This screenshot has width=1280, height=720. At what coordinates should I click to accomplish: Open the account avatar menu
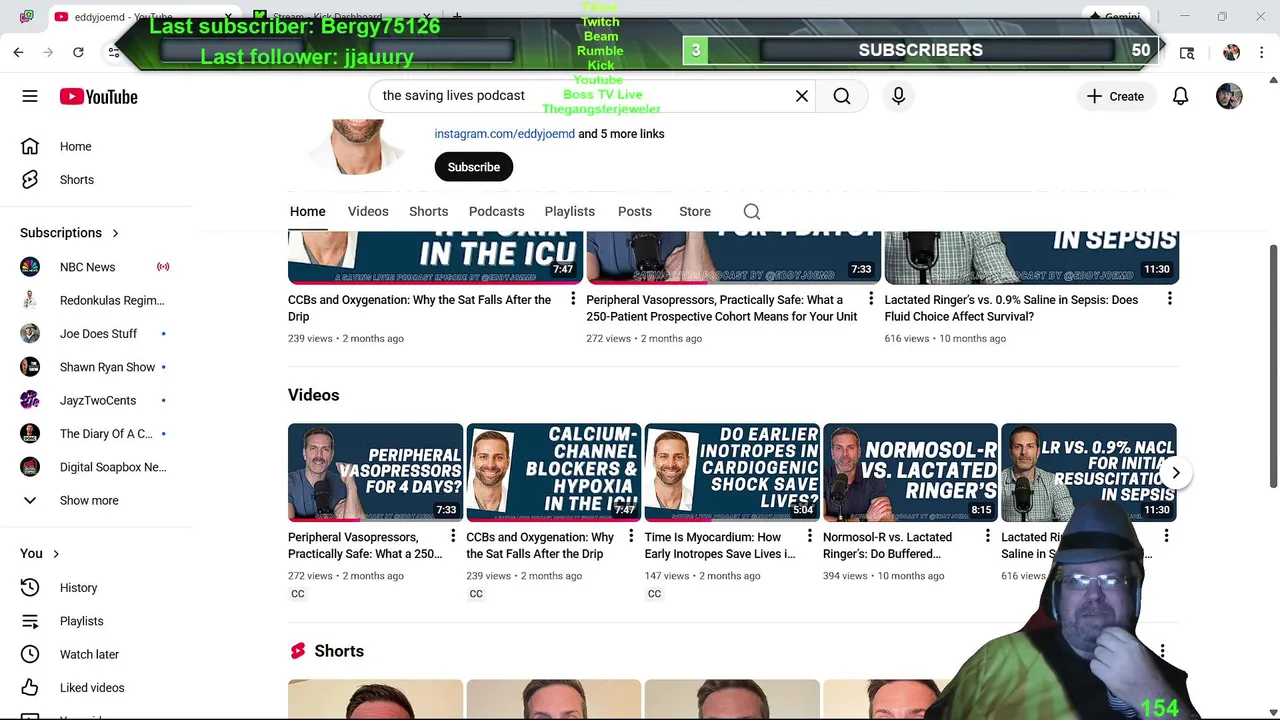[1229, 96]
